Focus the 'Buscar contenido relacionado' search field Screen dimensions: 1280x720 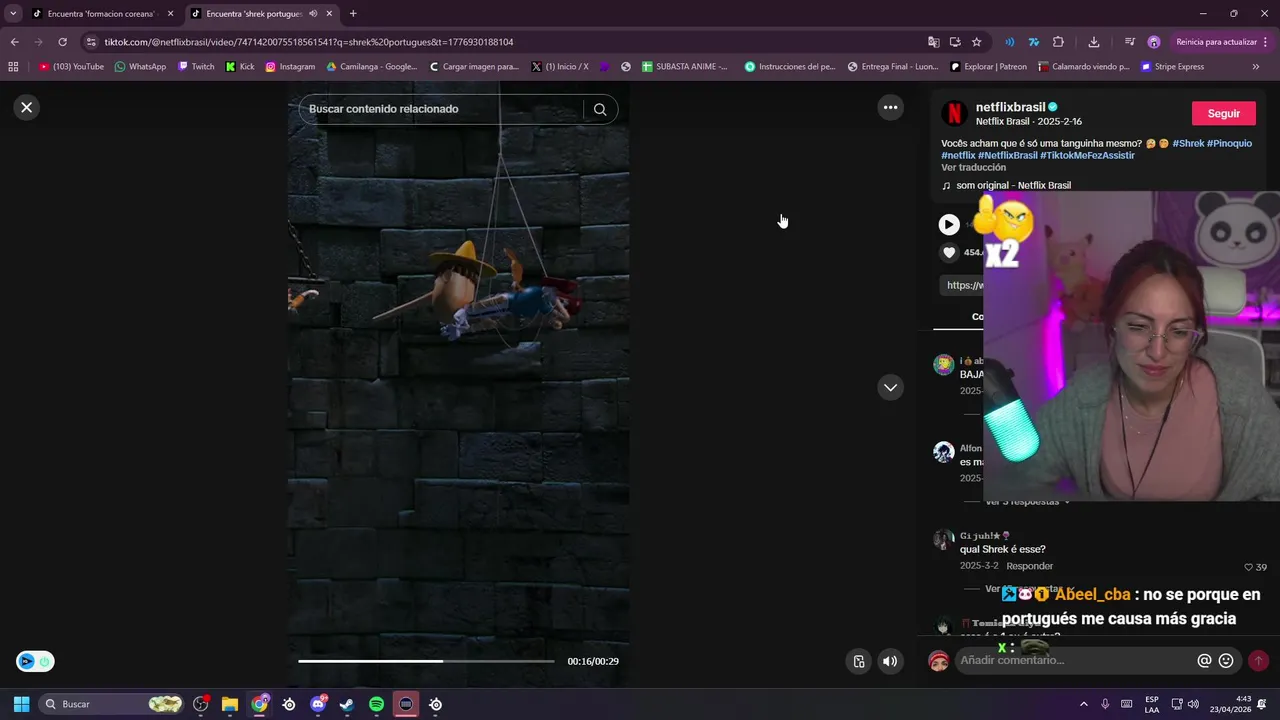[x=442, y=109]
